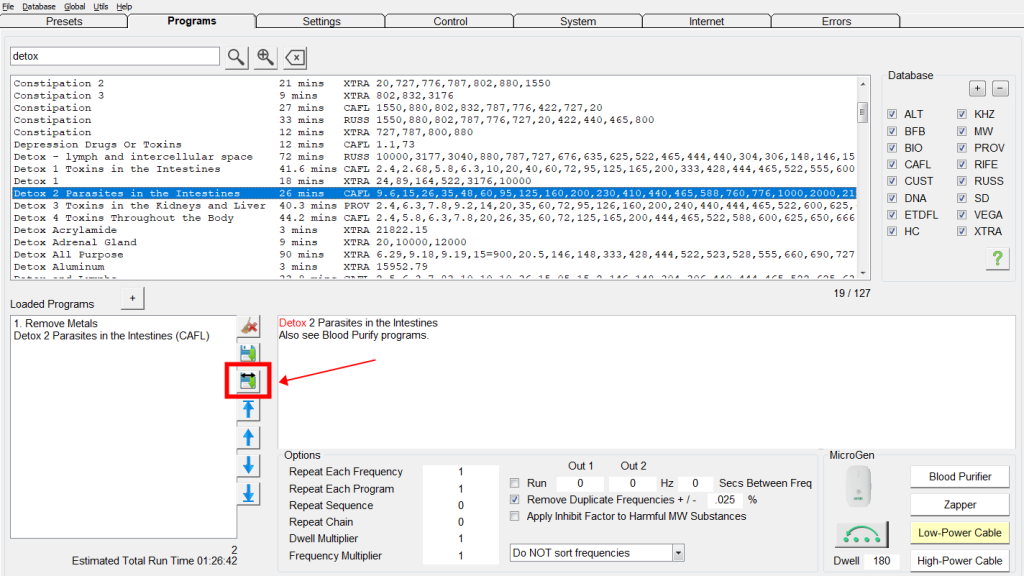Switch to the Settings tab
This screenshot has width=1024, height=576.
tap(321, 21)
